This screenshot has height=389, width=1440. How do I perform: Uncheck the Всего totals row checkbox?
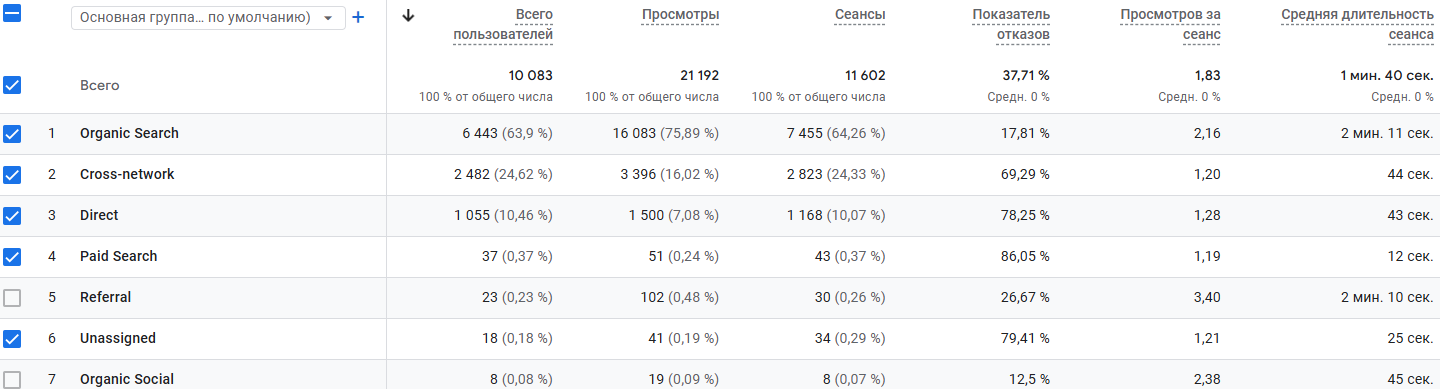pos(12,85)
